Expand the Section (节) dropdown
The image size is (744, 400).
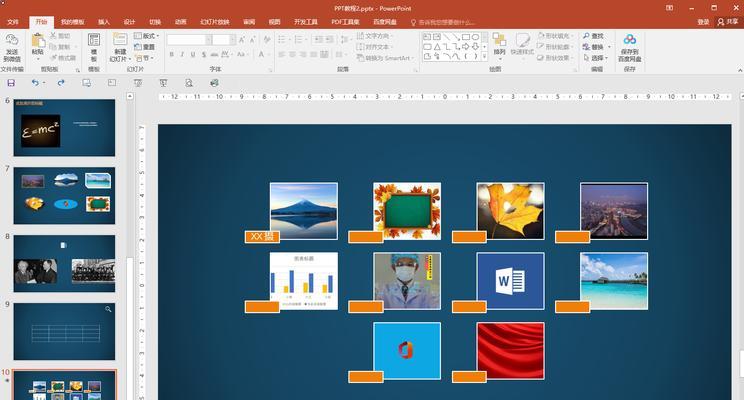point(144,58)
